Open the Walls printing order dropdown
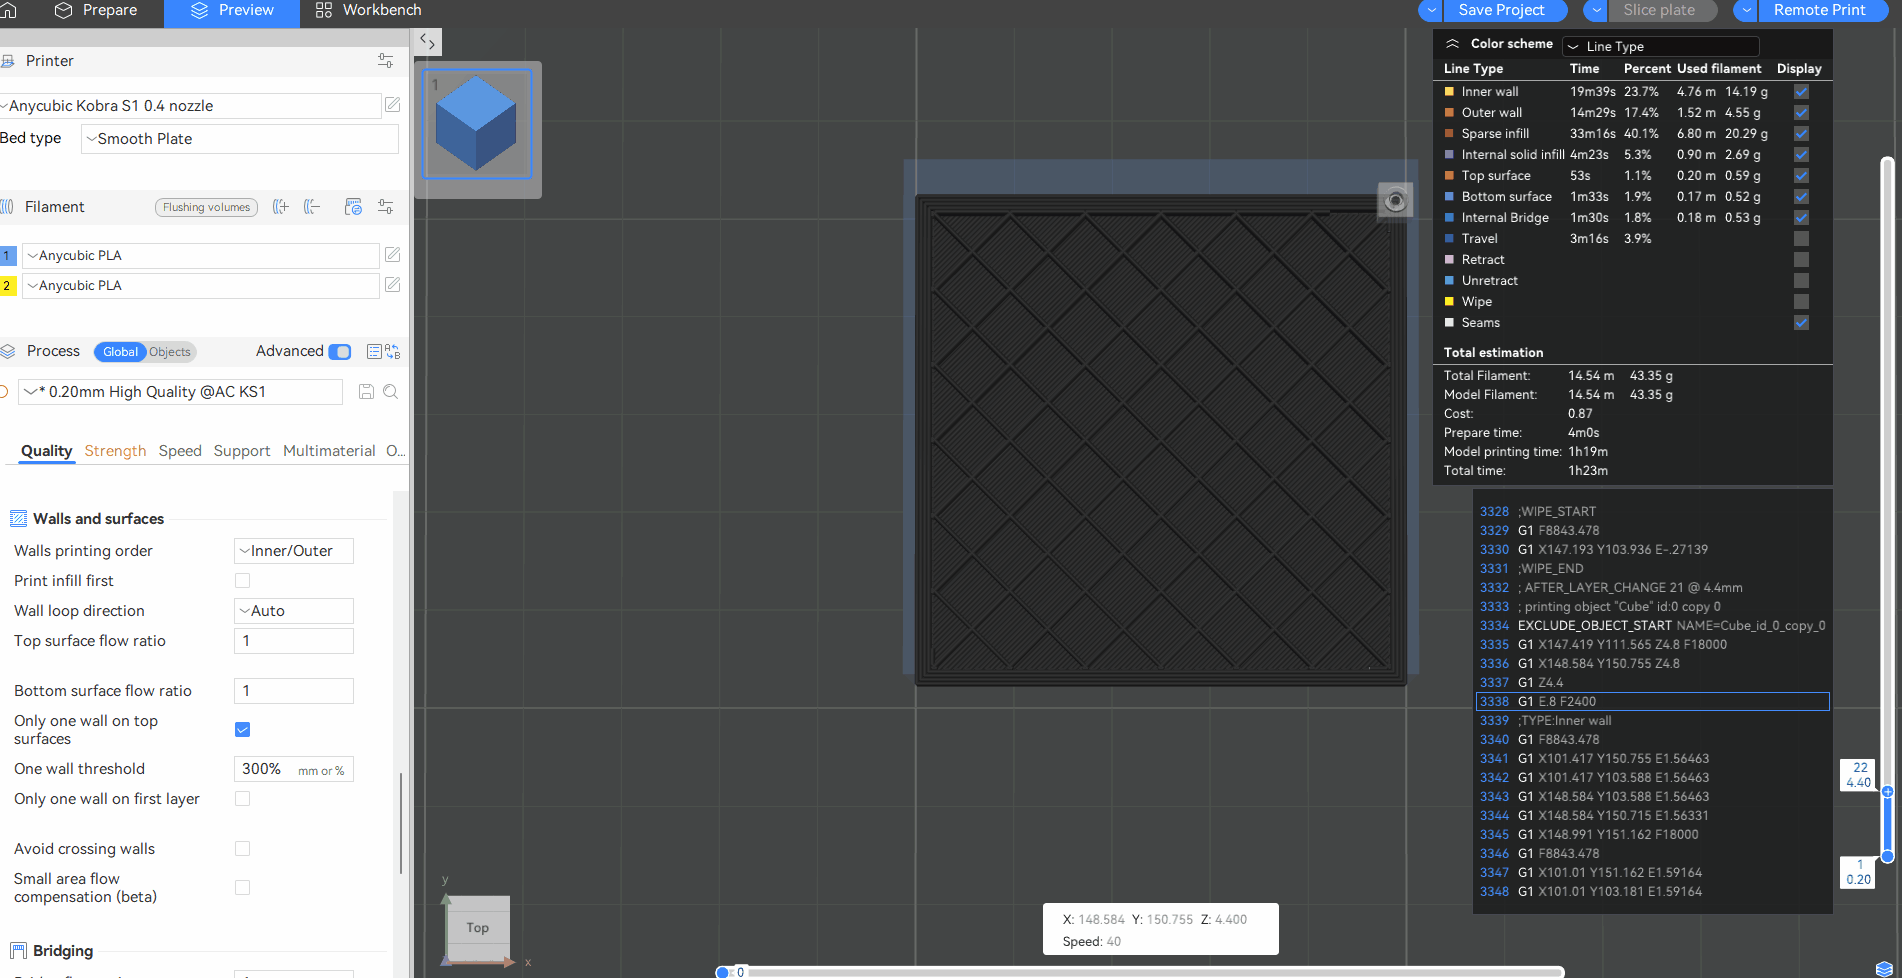The image size is (1902, 978). [294, 551]
